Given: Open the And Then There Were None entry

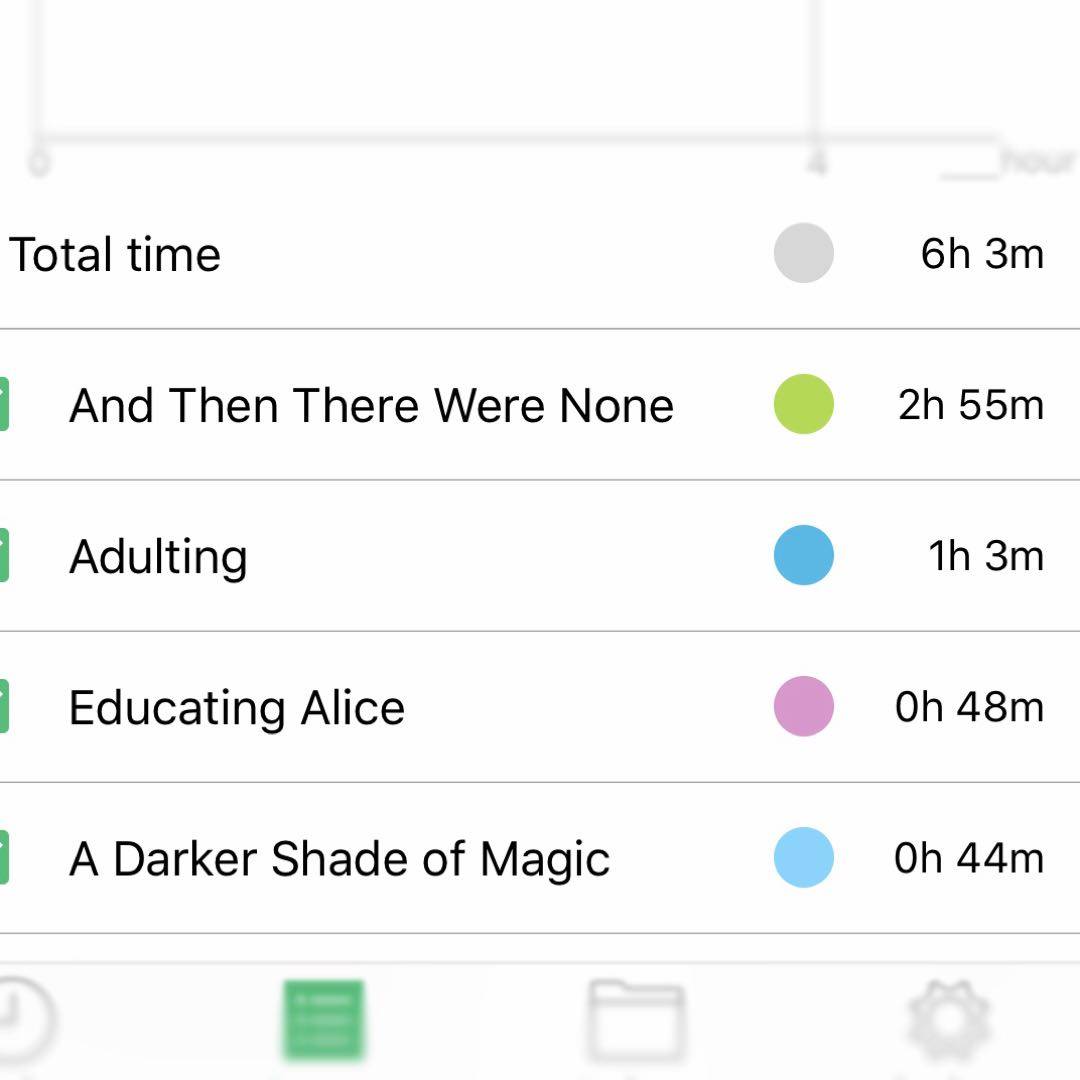Looking at the screenshot, I should pyautogui.click(x=371, y=406).
